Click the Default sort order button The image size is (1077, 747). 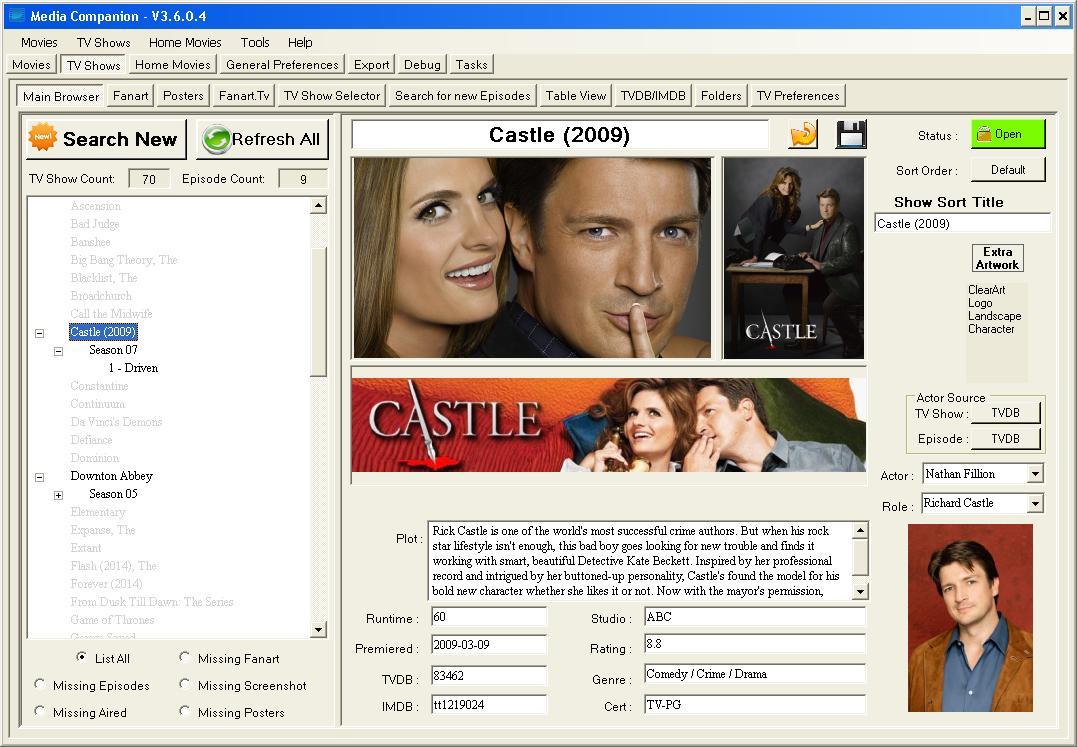(1008, 170)
